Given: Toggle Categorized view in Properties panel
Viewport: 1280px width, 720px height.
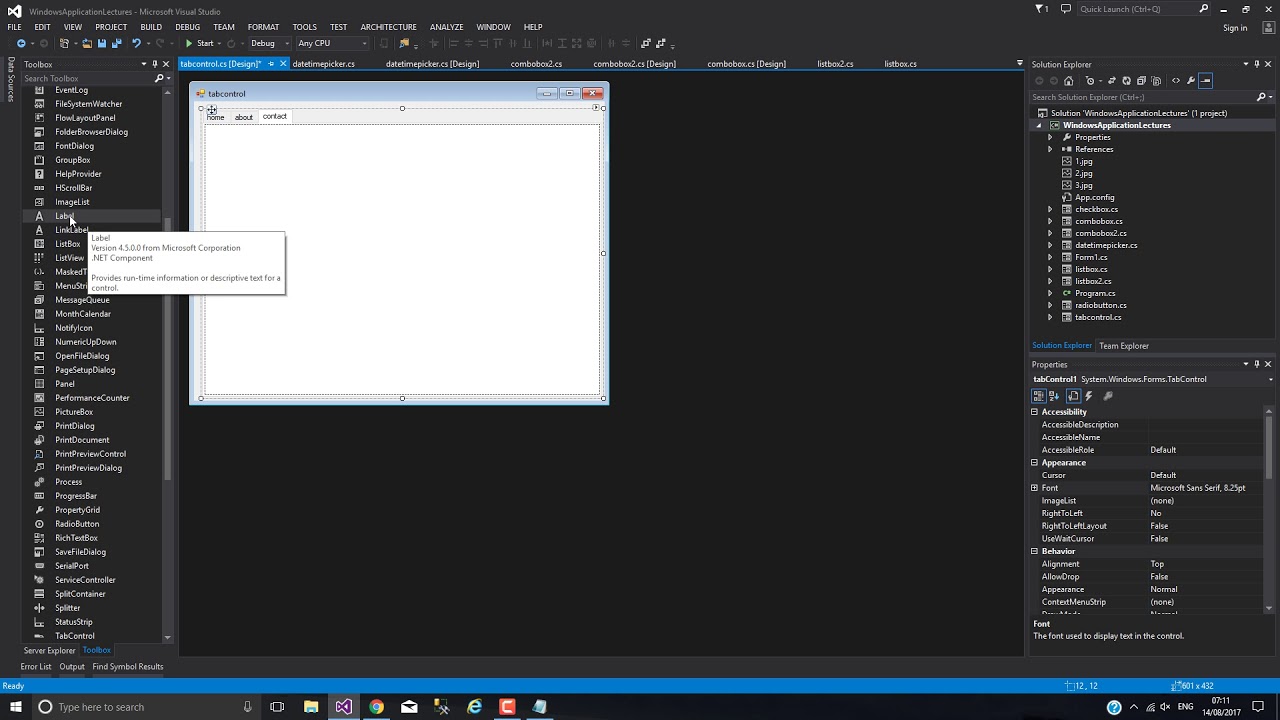Looking at the screenshot, I should 1039,396.
